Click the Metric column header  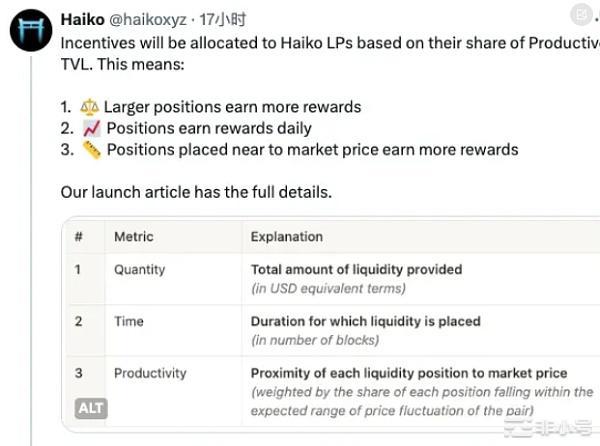pos(134,237)
